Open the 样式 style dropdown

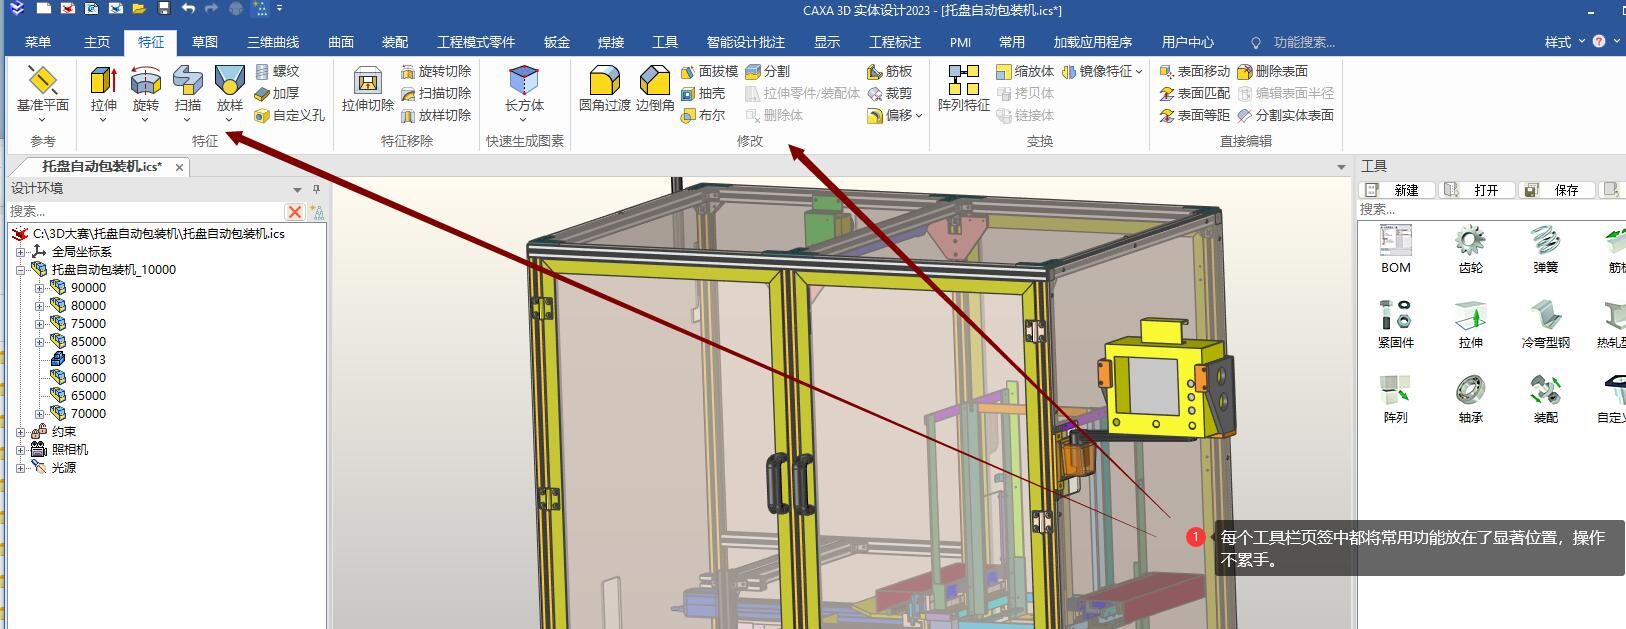coord(1565,42)
